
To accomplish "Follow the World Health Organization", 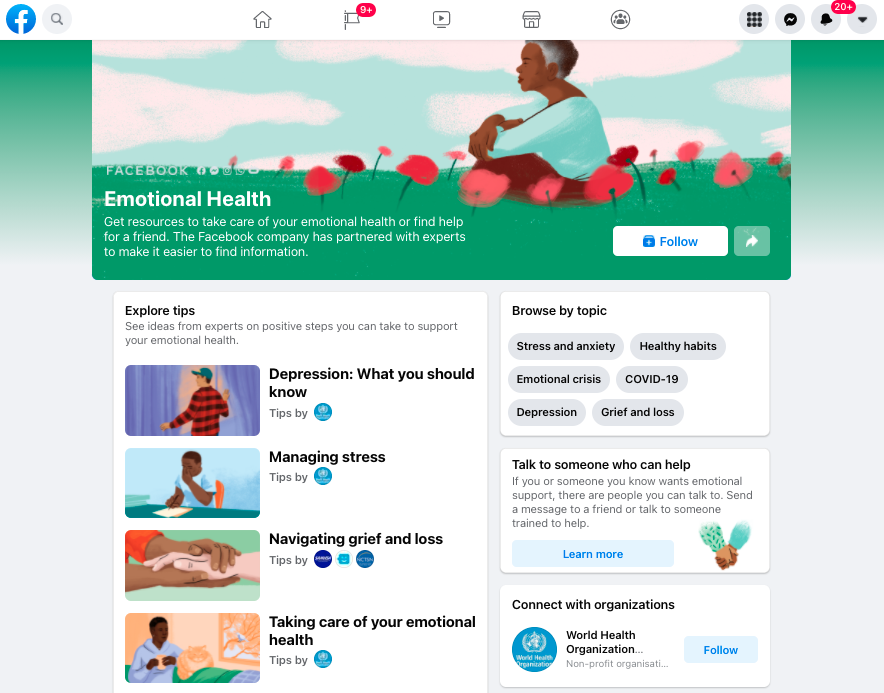I will click(720, 650).
